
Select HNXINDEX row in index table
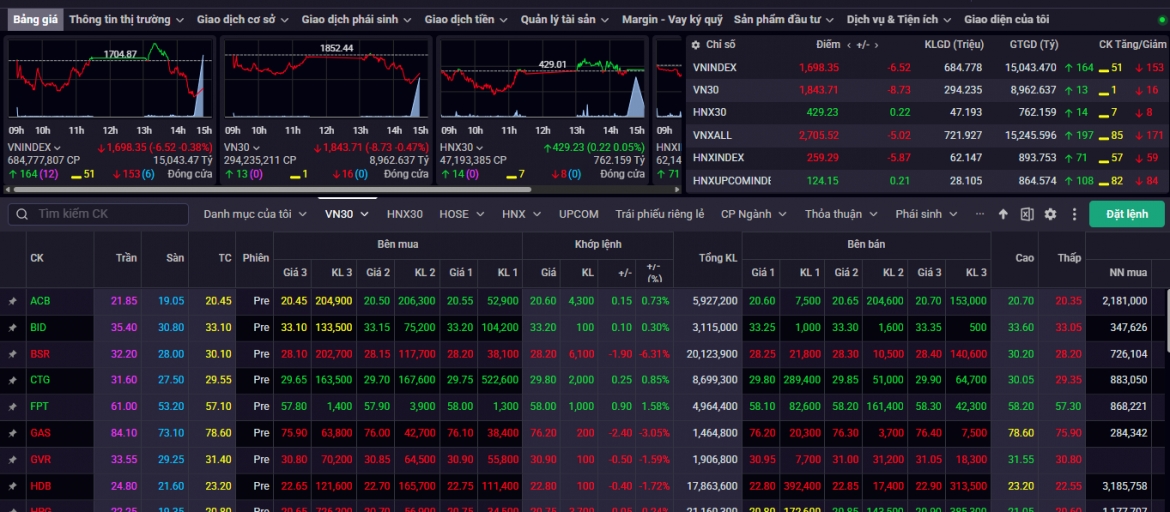[927, 157]
